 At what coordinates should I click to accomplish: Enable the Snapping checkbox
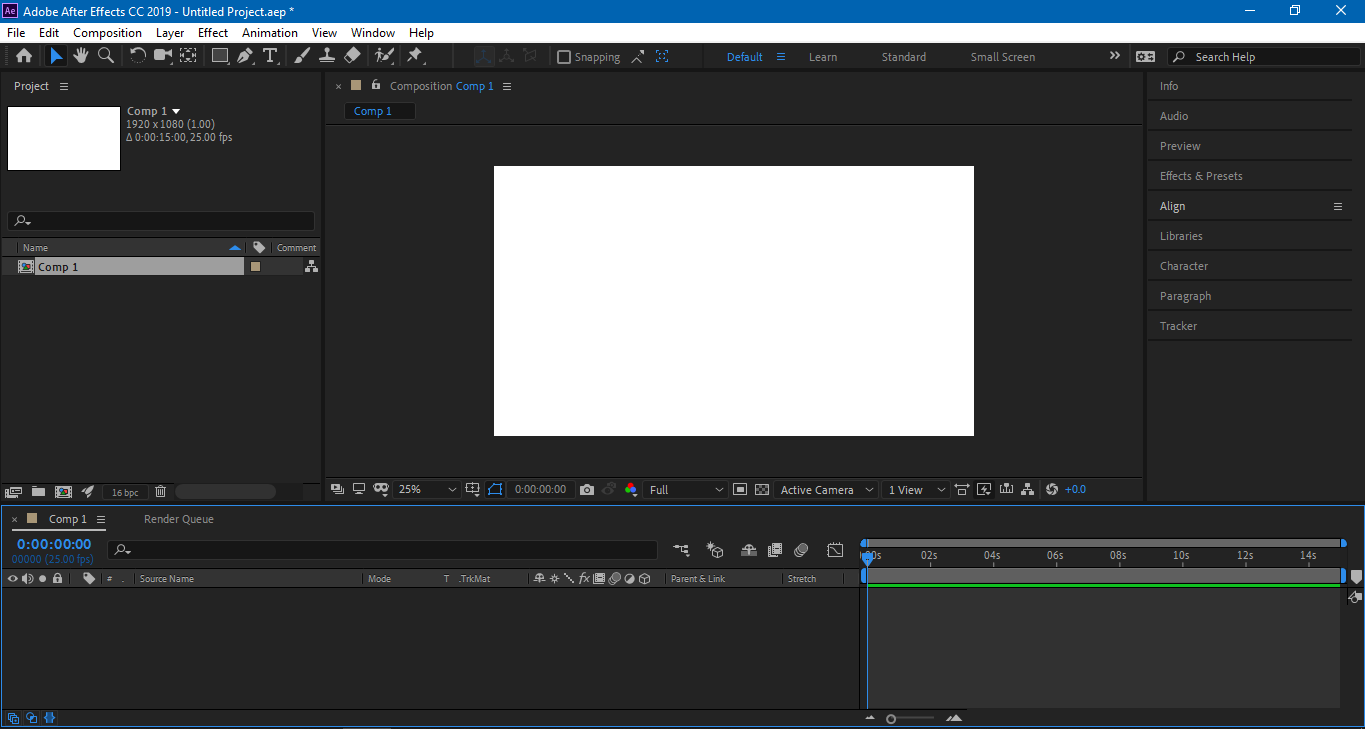pos(564,57)
